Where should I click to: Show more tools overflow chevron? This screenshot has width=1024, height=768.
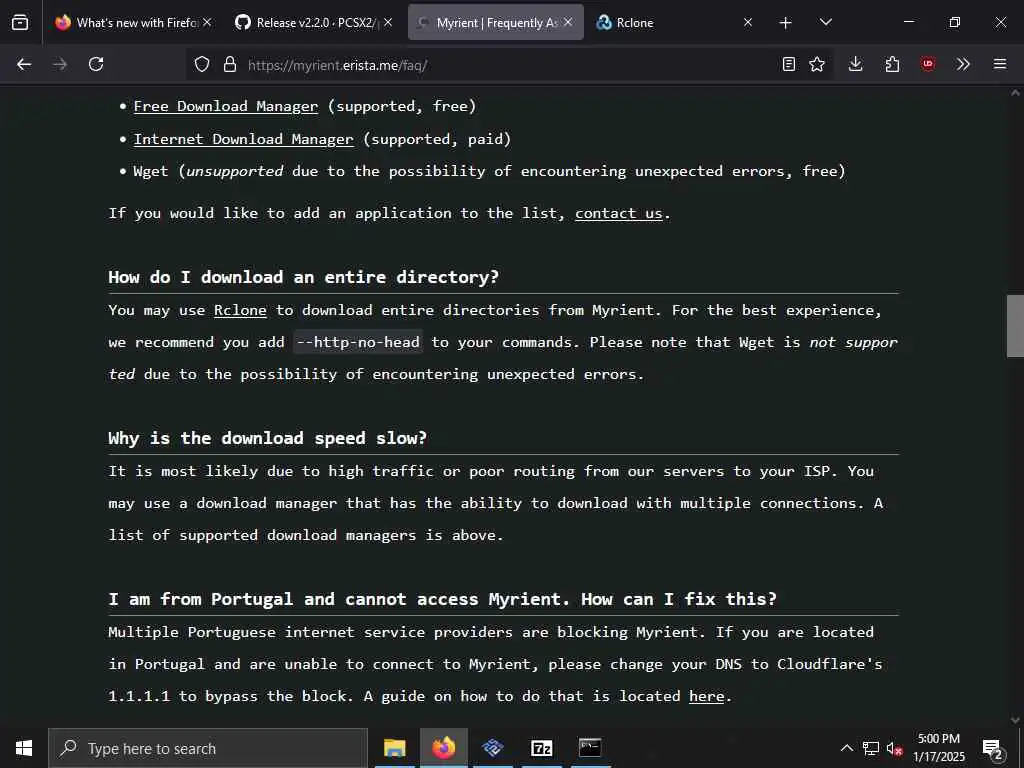(963, 64)
